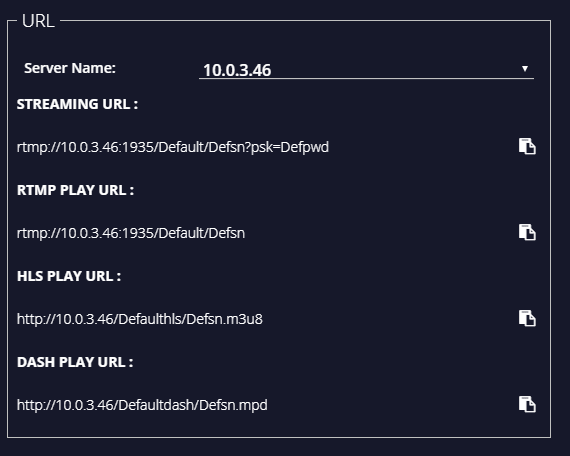The height and width of the screenshot is (456, 570).
Task: Copy the streaming URL to clipboard
Action: [527, 147]
